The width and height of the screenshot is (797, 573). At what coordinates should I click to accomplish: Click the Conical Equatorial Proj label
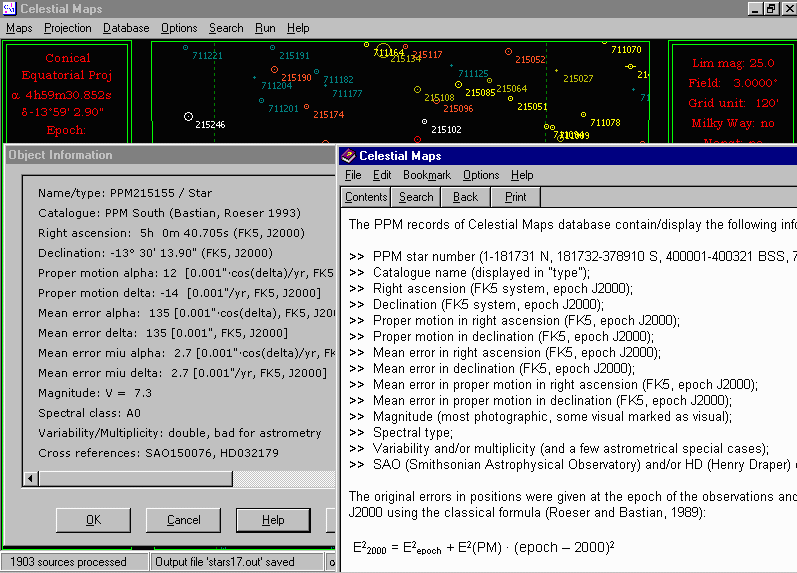tap(67, 67)
